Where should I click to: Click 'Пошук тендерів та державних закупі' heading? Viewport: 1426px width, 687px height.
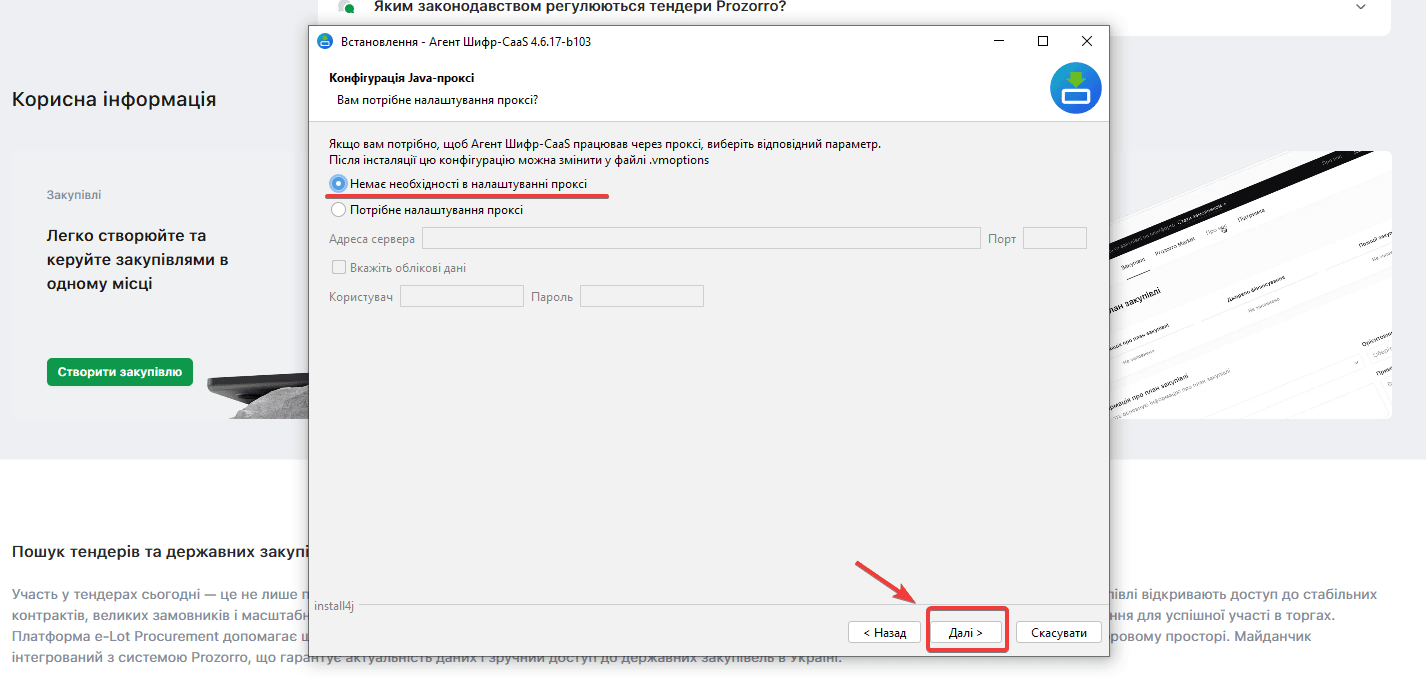(160, 551)
